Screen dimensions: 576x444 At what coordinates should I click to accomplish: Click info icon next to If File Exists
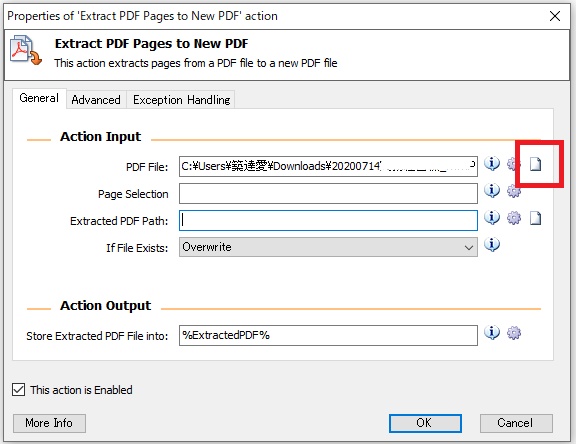coord(492,245)
